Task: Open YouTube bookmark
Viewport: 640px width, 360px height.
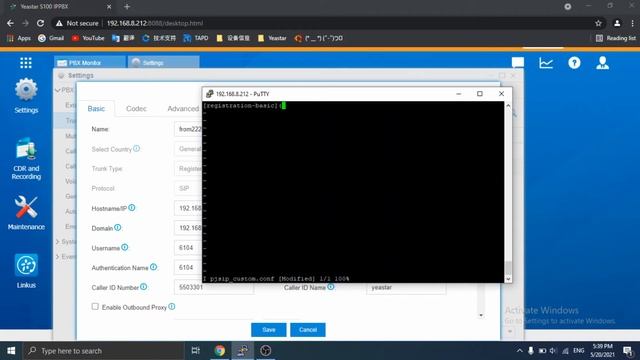Action: [x=88, y=38]
